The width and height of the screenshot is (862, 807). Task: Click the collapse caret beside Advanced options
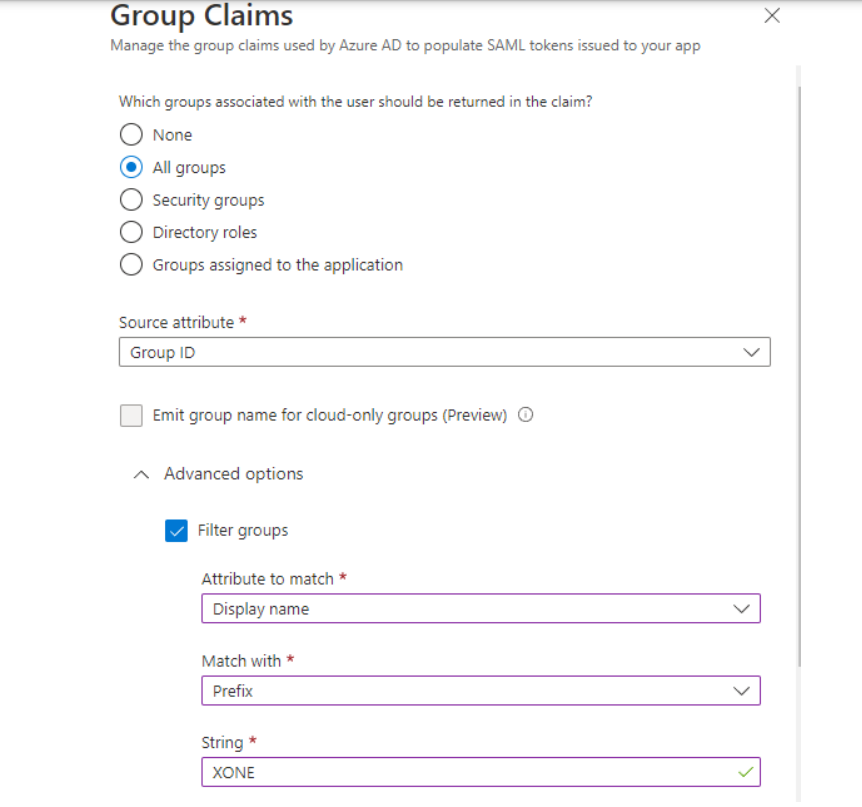[x=141, y=474]
